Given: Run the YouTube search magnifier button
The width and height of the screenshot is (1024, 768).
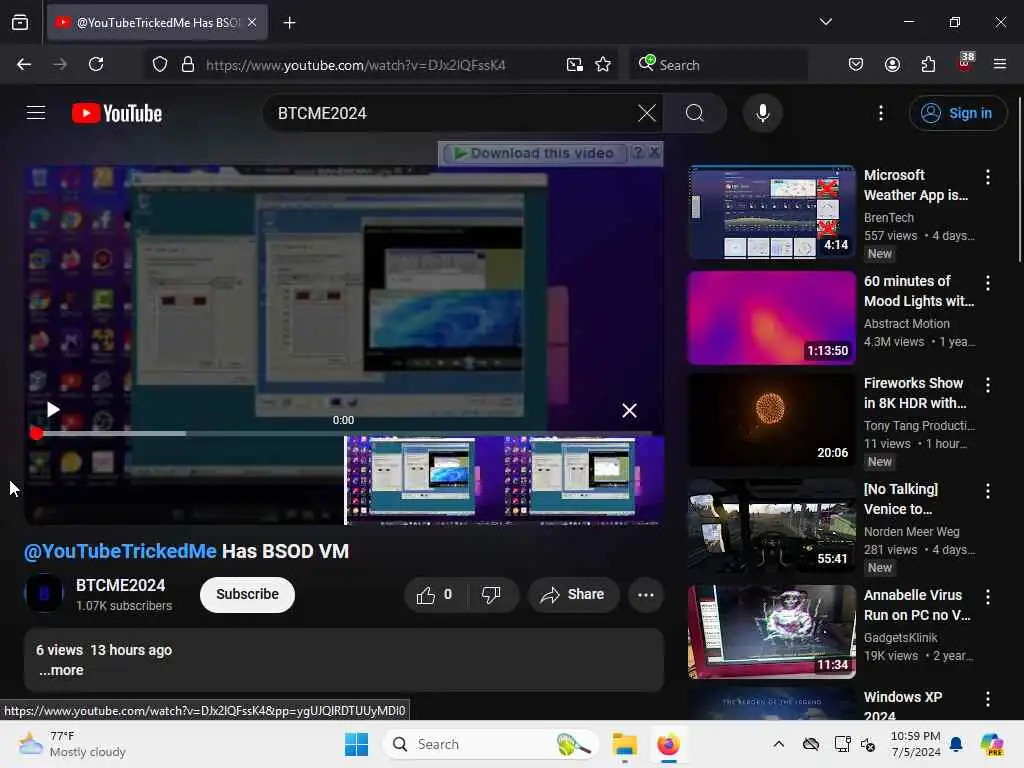Looking at the screenshot, I should pyautogui.click(x=695, y=113).
